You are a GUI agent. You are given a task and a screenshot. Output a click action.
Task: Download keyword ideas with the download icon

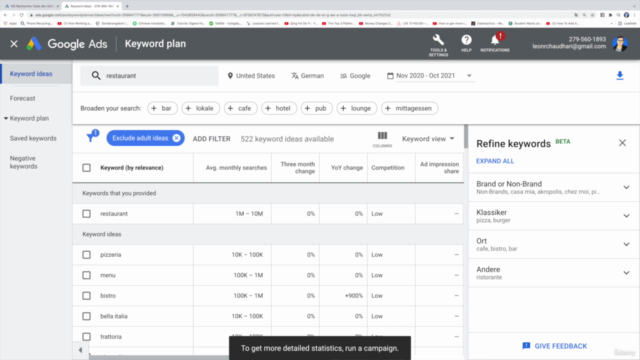620,76
